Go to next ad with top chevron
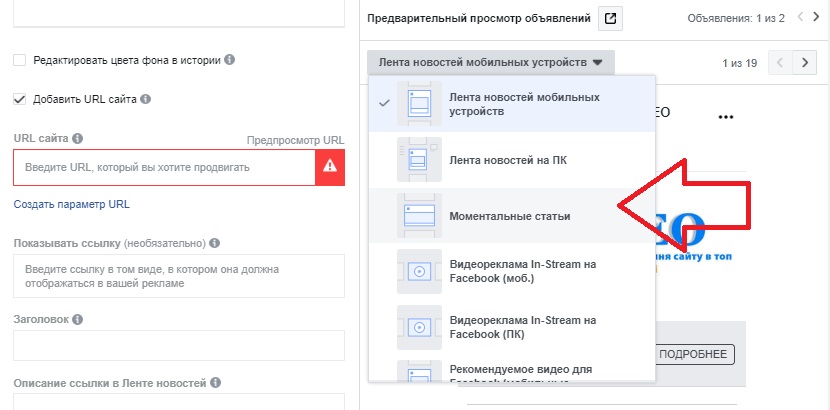This screenshot has height=410, width=830. (816, 17)
